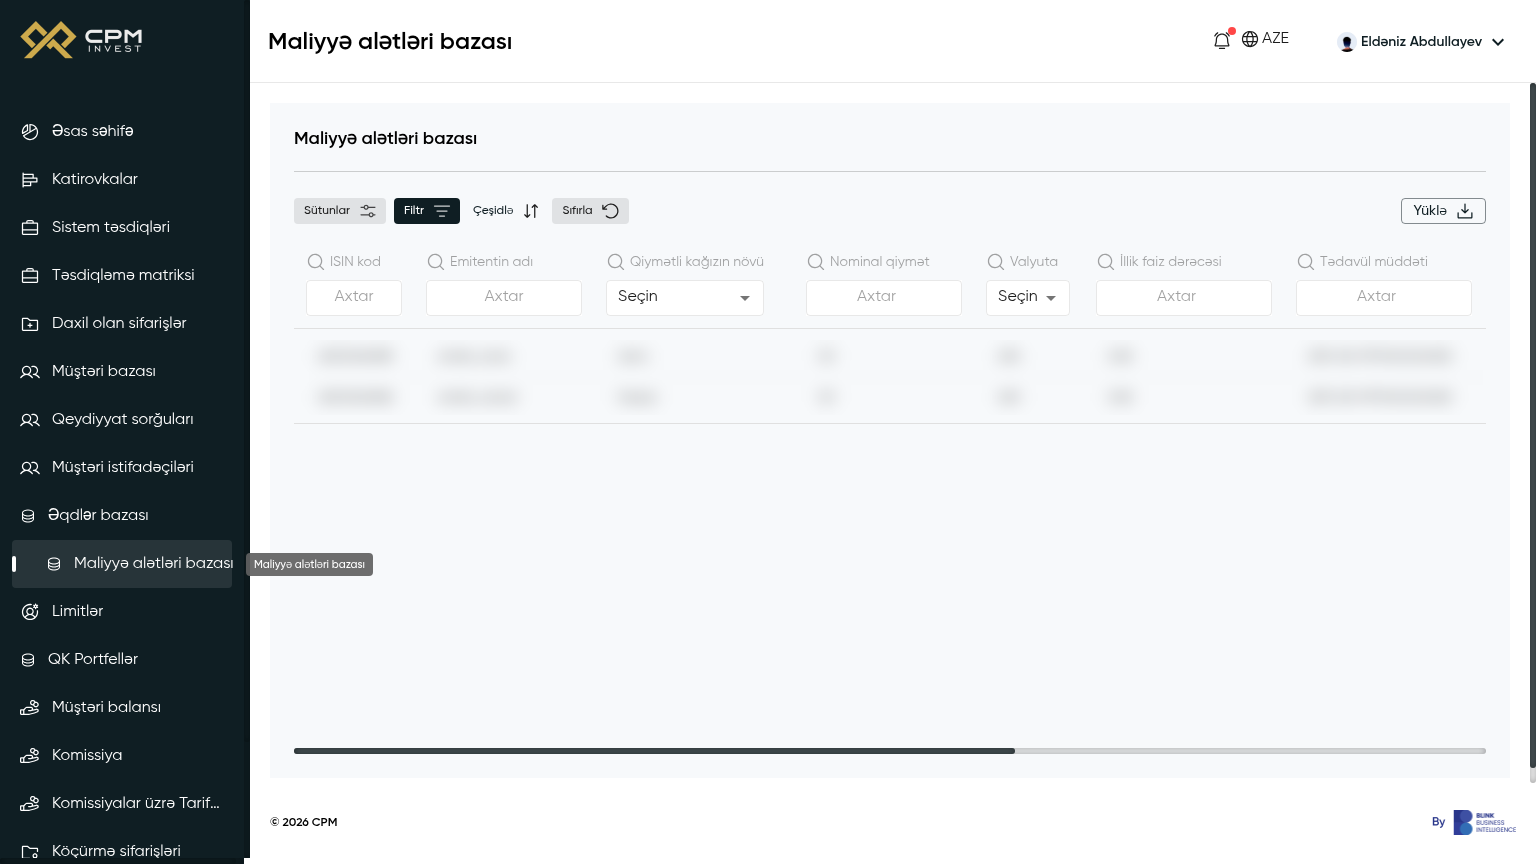Screen dimensions: 1536x864
Task: Click the BLINK Business Intelligence logo
Action: [x=1485, y=822]
